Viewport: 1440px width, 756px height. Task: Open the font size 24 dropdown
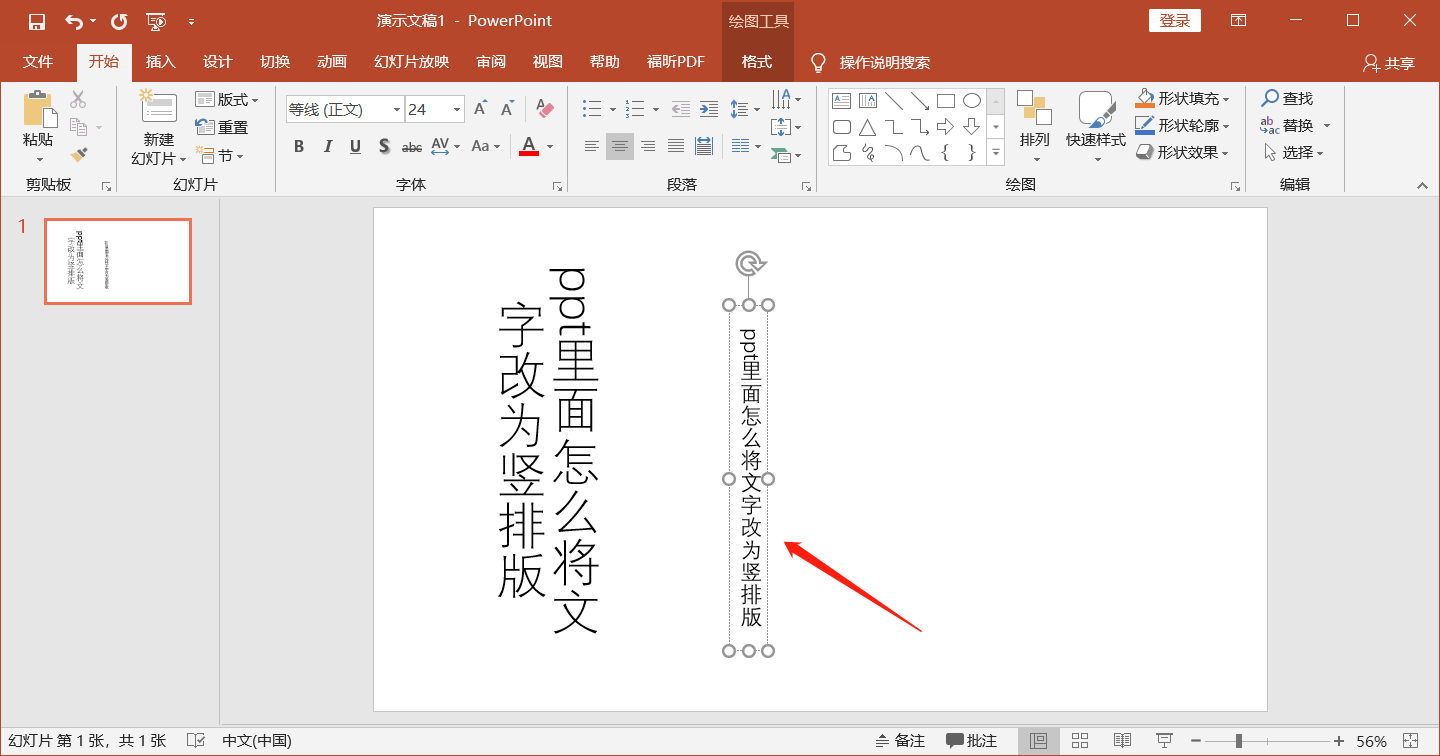click(457, 109)
